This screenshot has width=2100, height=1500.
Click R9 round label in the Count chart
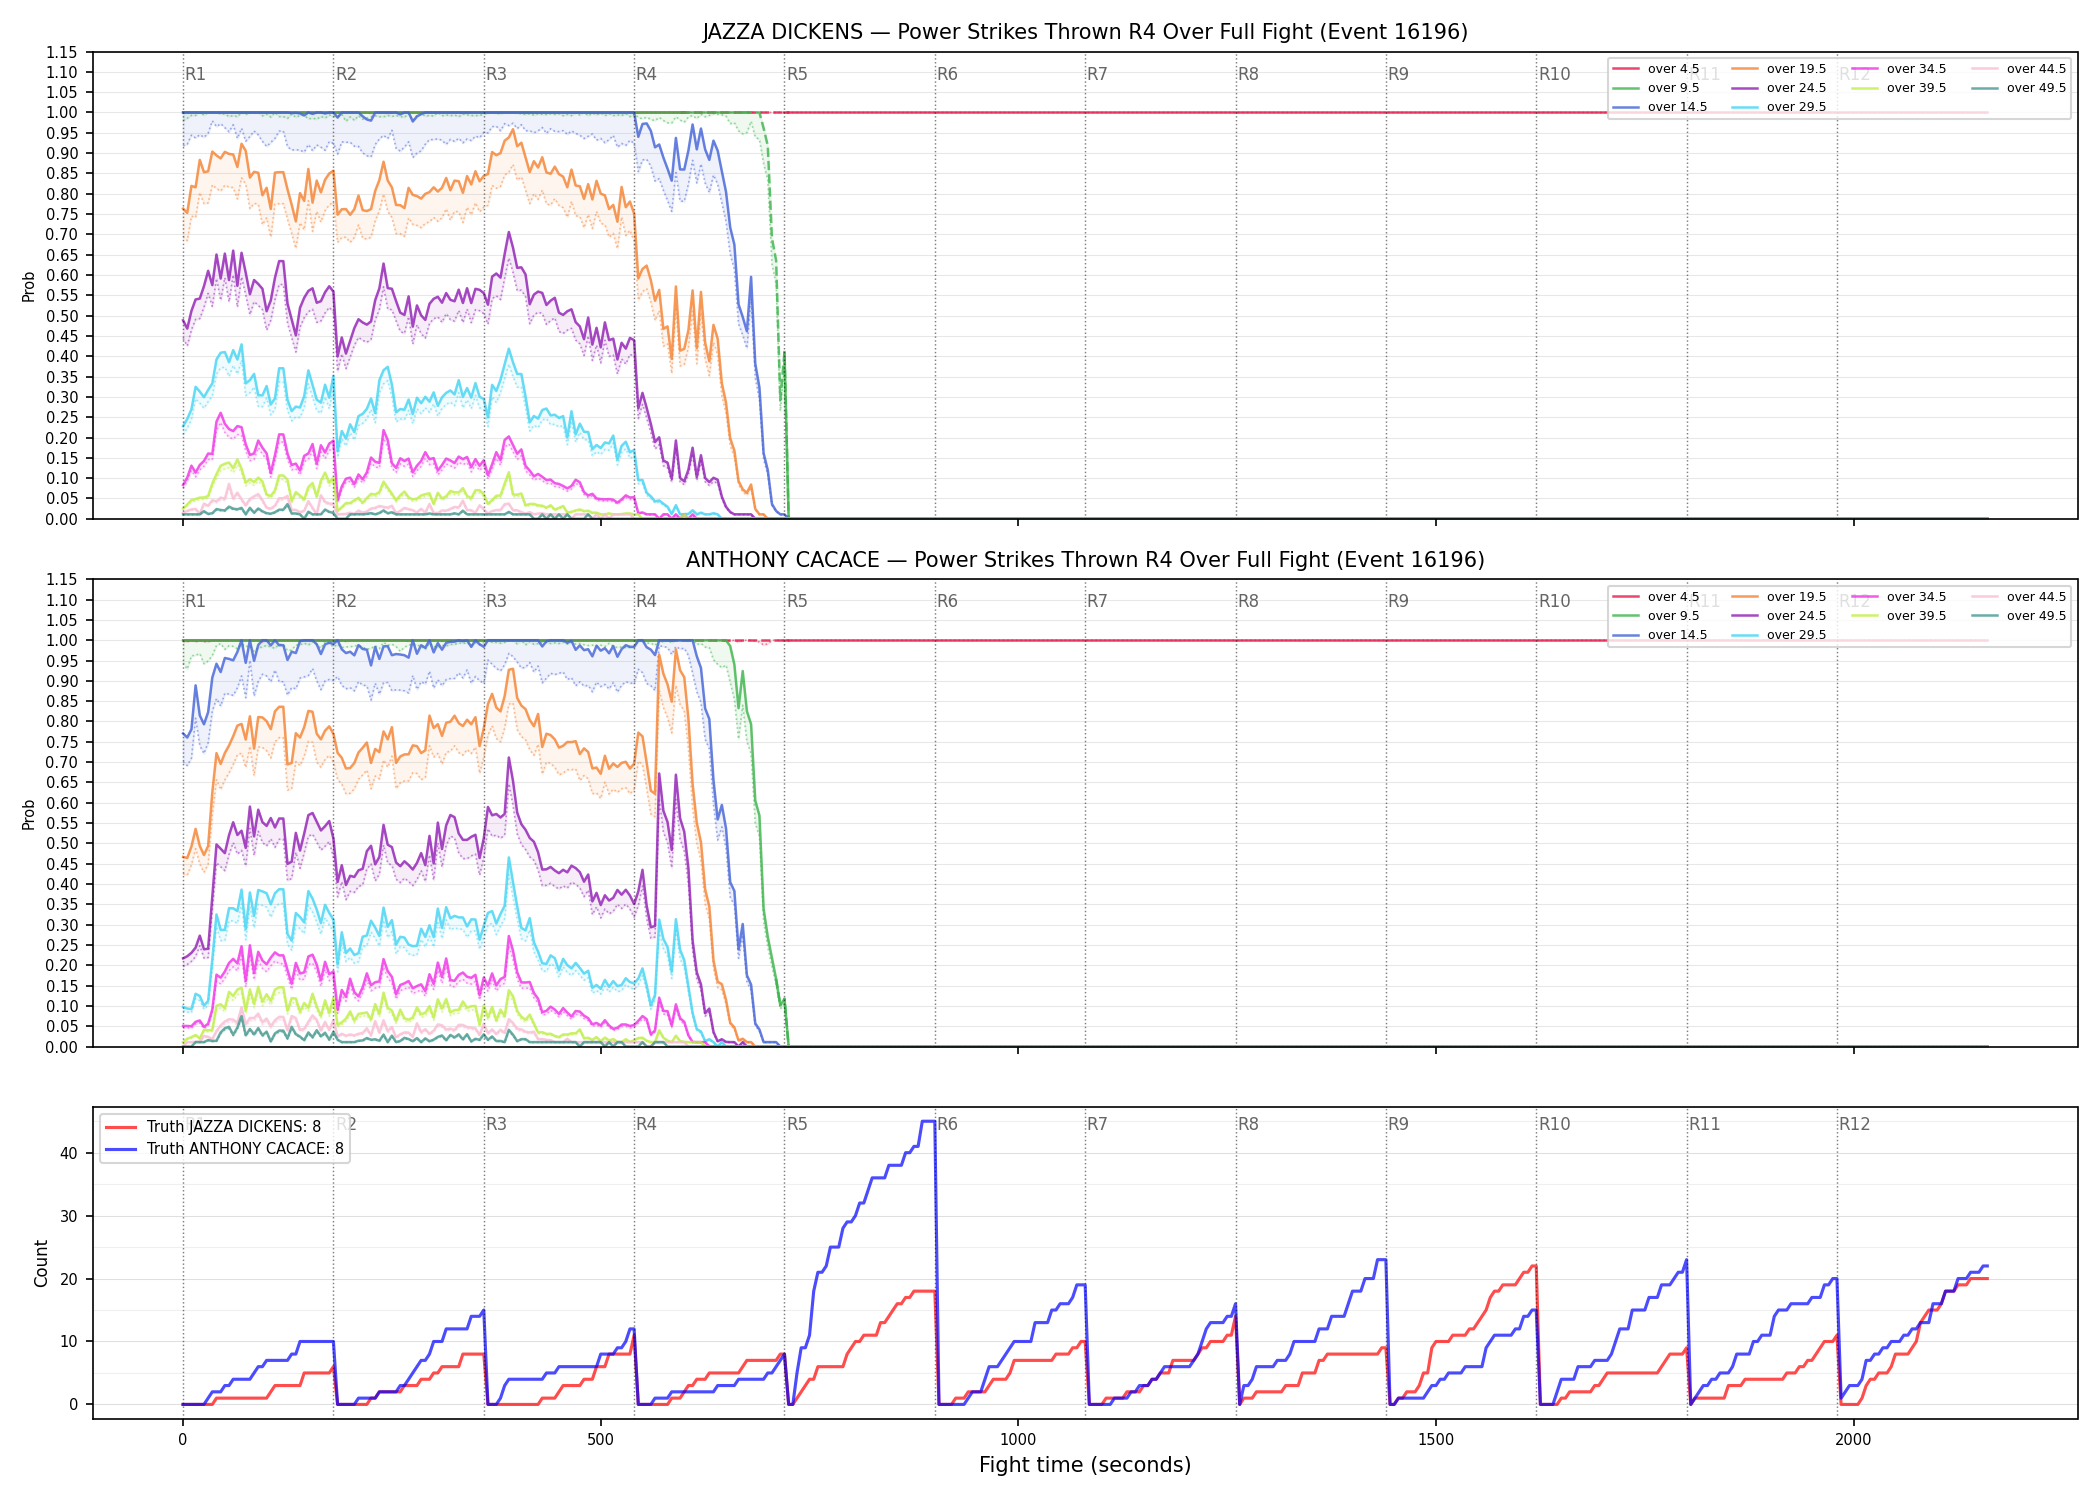[1398, 1124]
